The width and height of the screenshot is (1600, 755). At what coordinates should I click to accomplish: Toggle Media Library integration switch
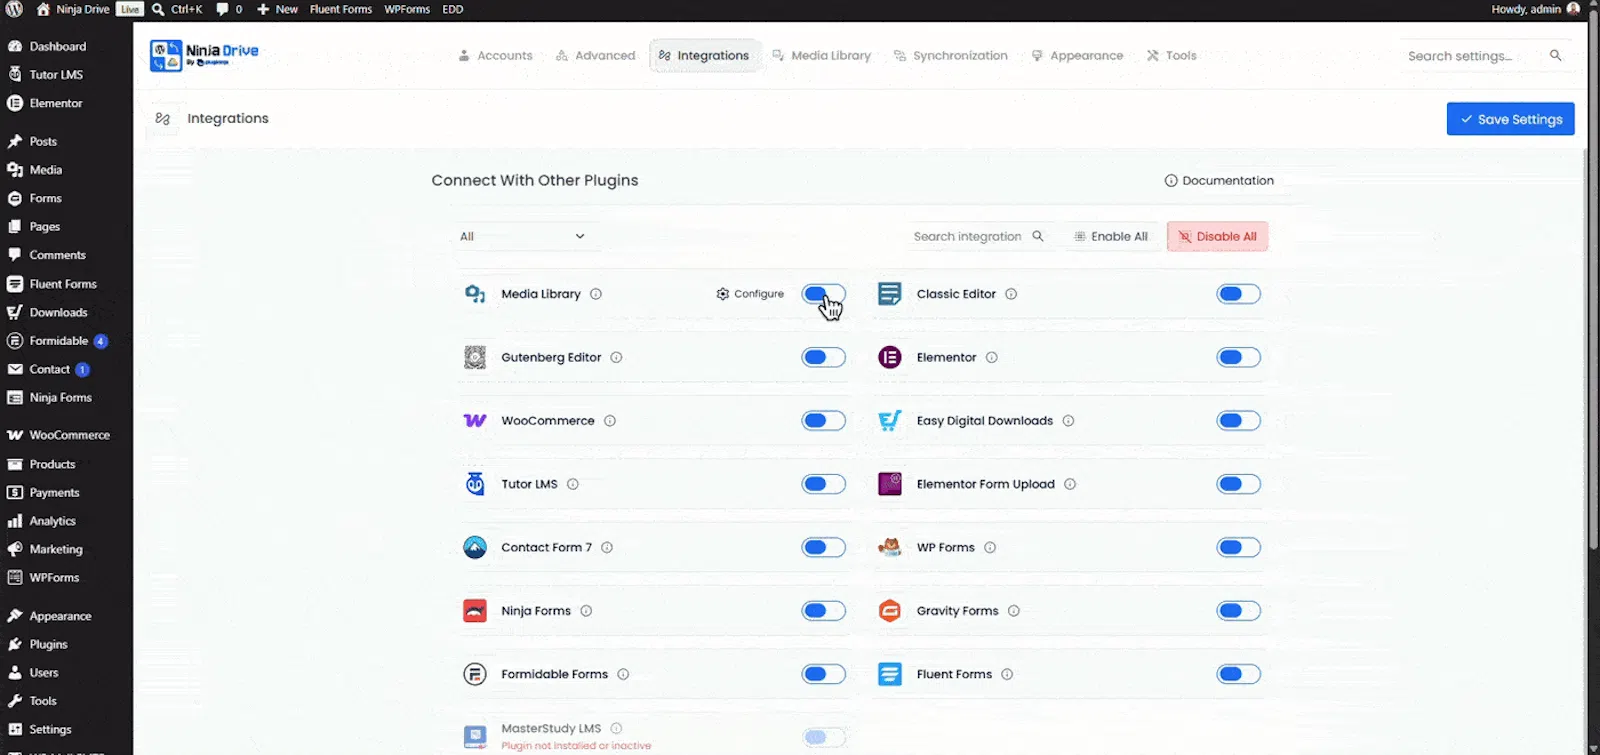click(x=823, y=294)
